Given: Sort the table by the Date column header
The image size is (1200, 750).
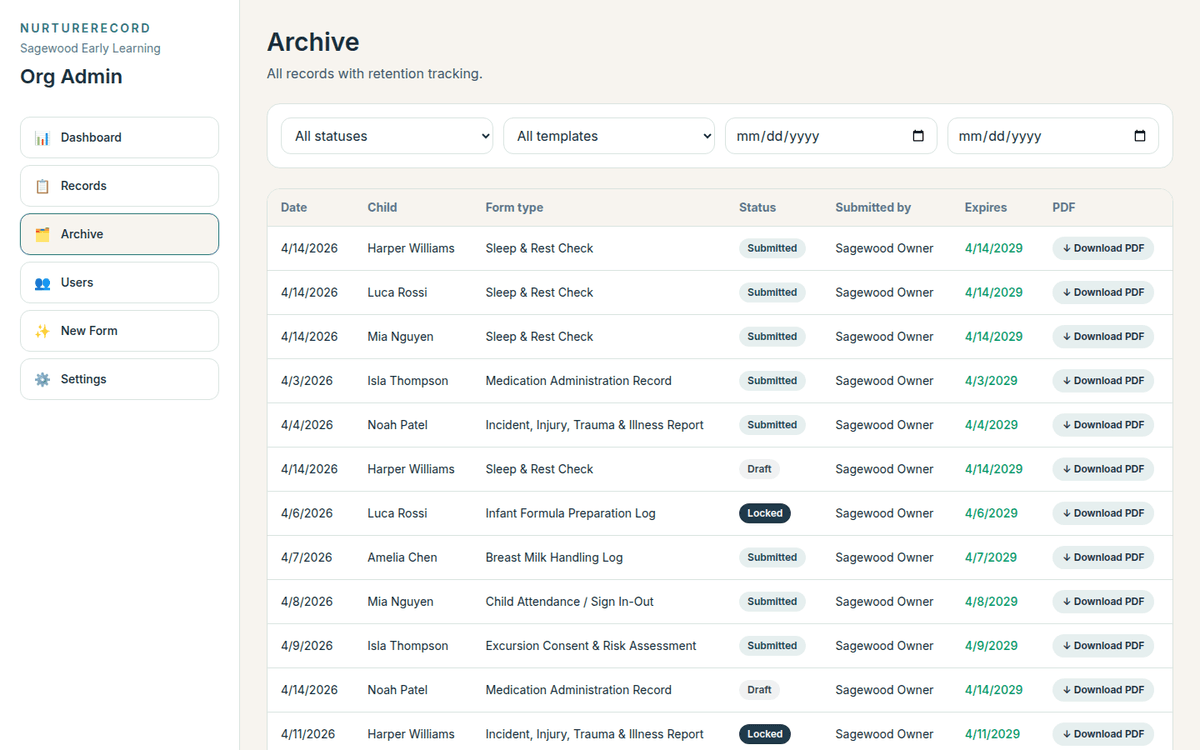Looking at the screenshot, I should [293, 207].
